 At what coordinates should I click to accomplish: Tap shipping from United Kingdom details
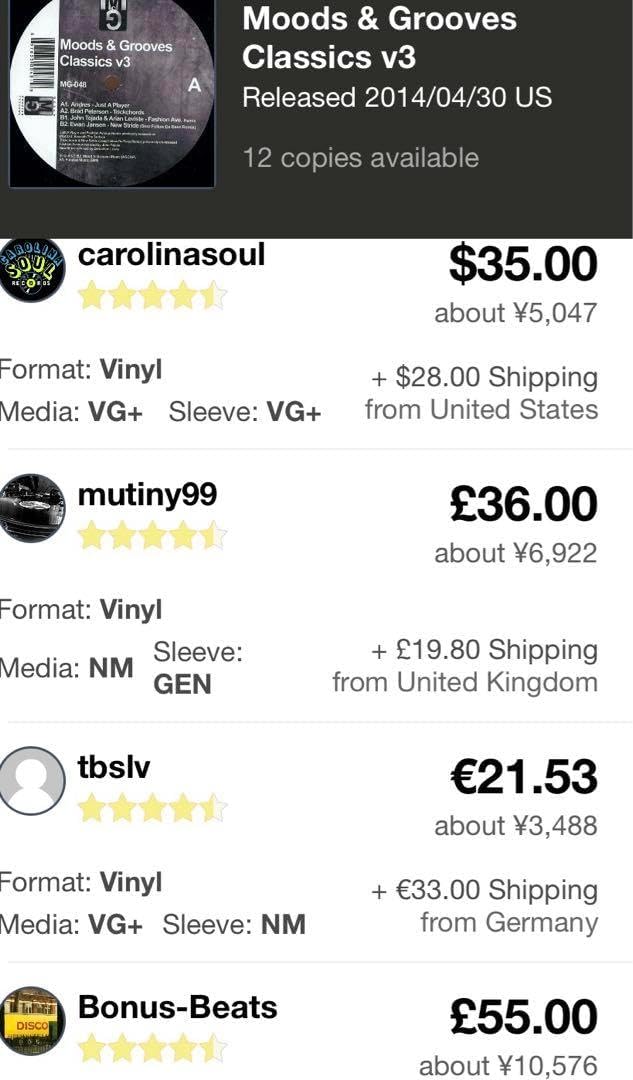pyautogui.click(x=465, y=667)
